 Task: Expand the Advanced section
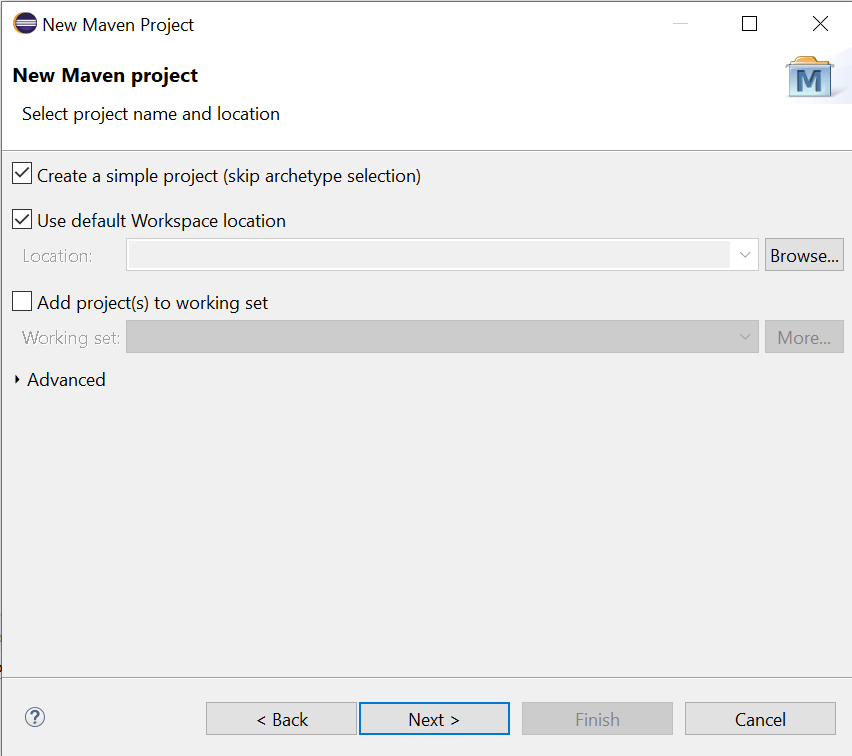pos(17,379)
